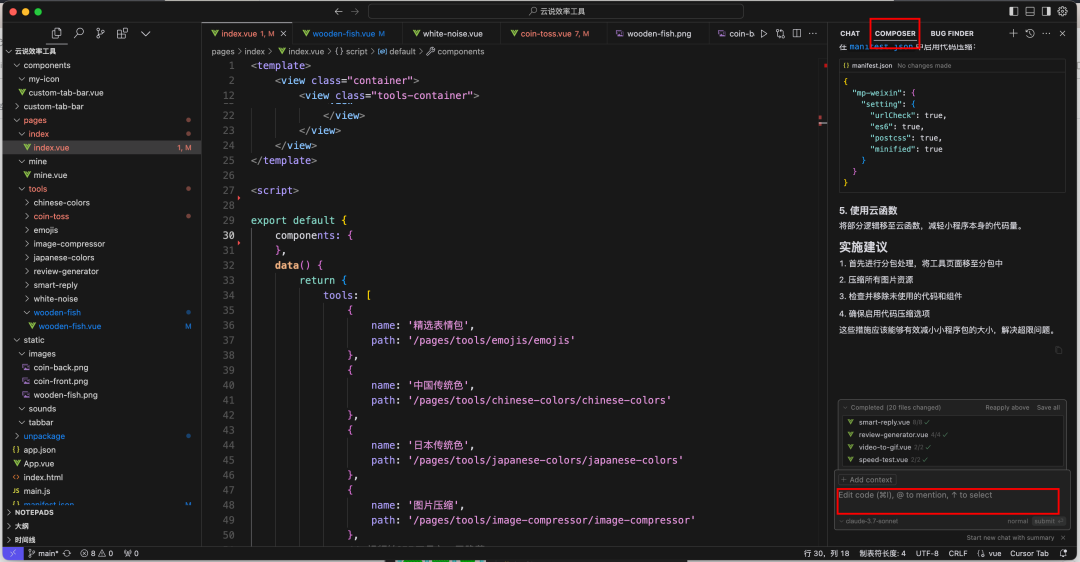
Task: Open errors and warnings status item
Action: (x=96, y=554)
